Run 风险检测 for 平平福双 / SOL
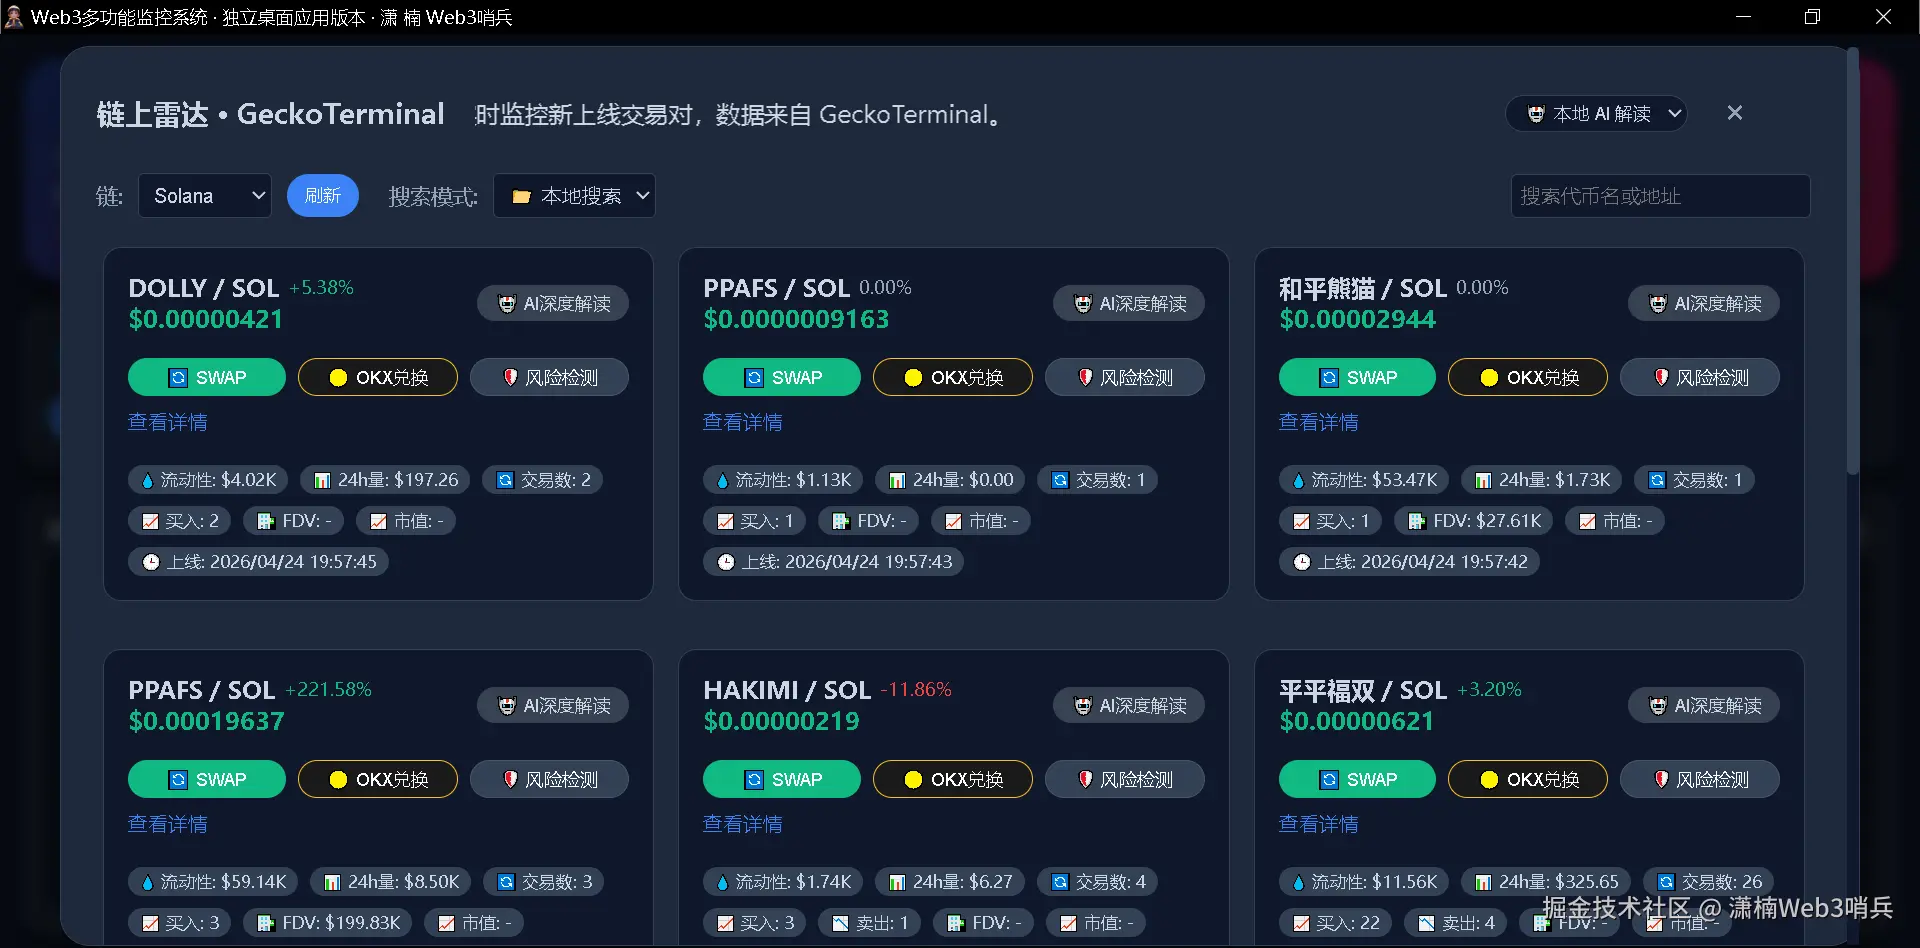 [1700, 780]
